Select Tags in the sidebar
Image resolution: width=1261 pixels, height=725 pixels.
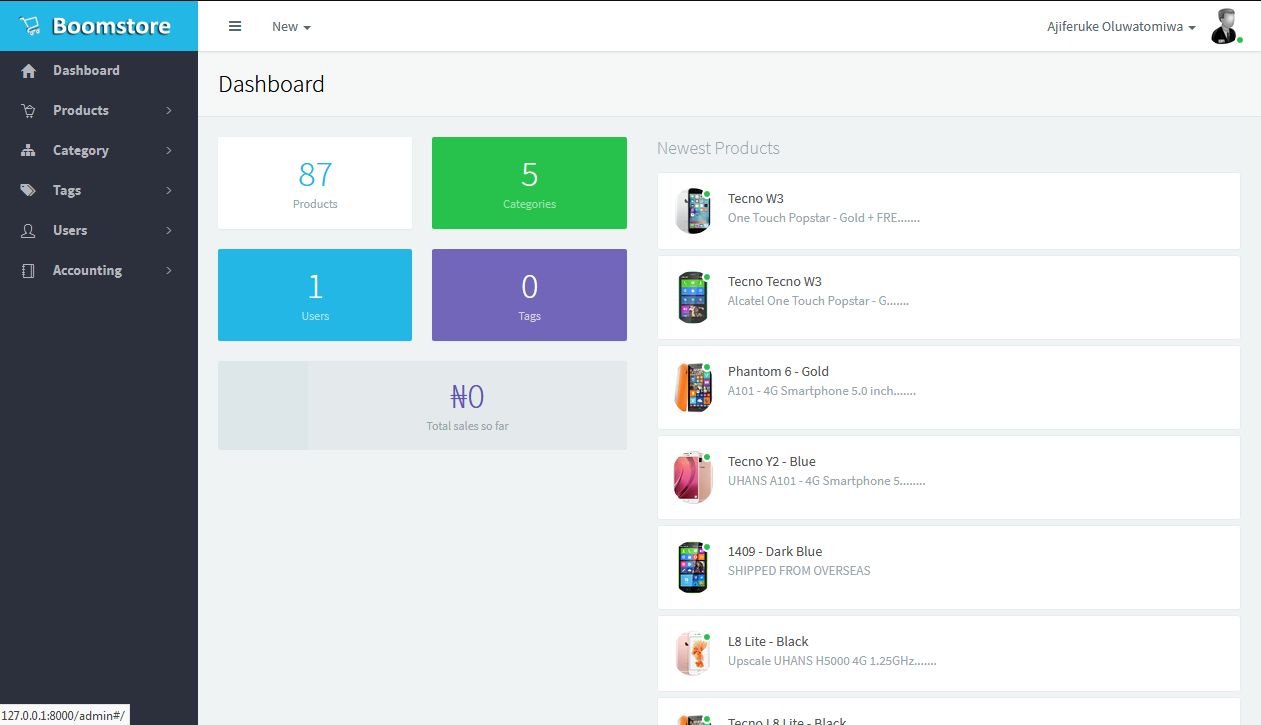(x=99, y=191)
